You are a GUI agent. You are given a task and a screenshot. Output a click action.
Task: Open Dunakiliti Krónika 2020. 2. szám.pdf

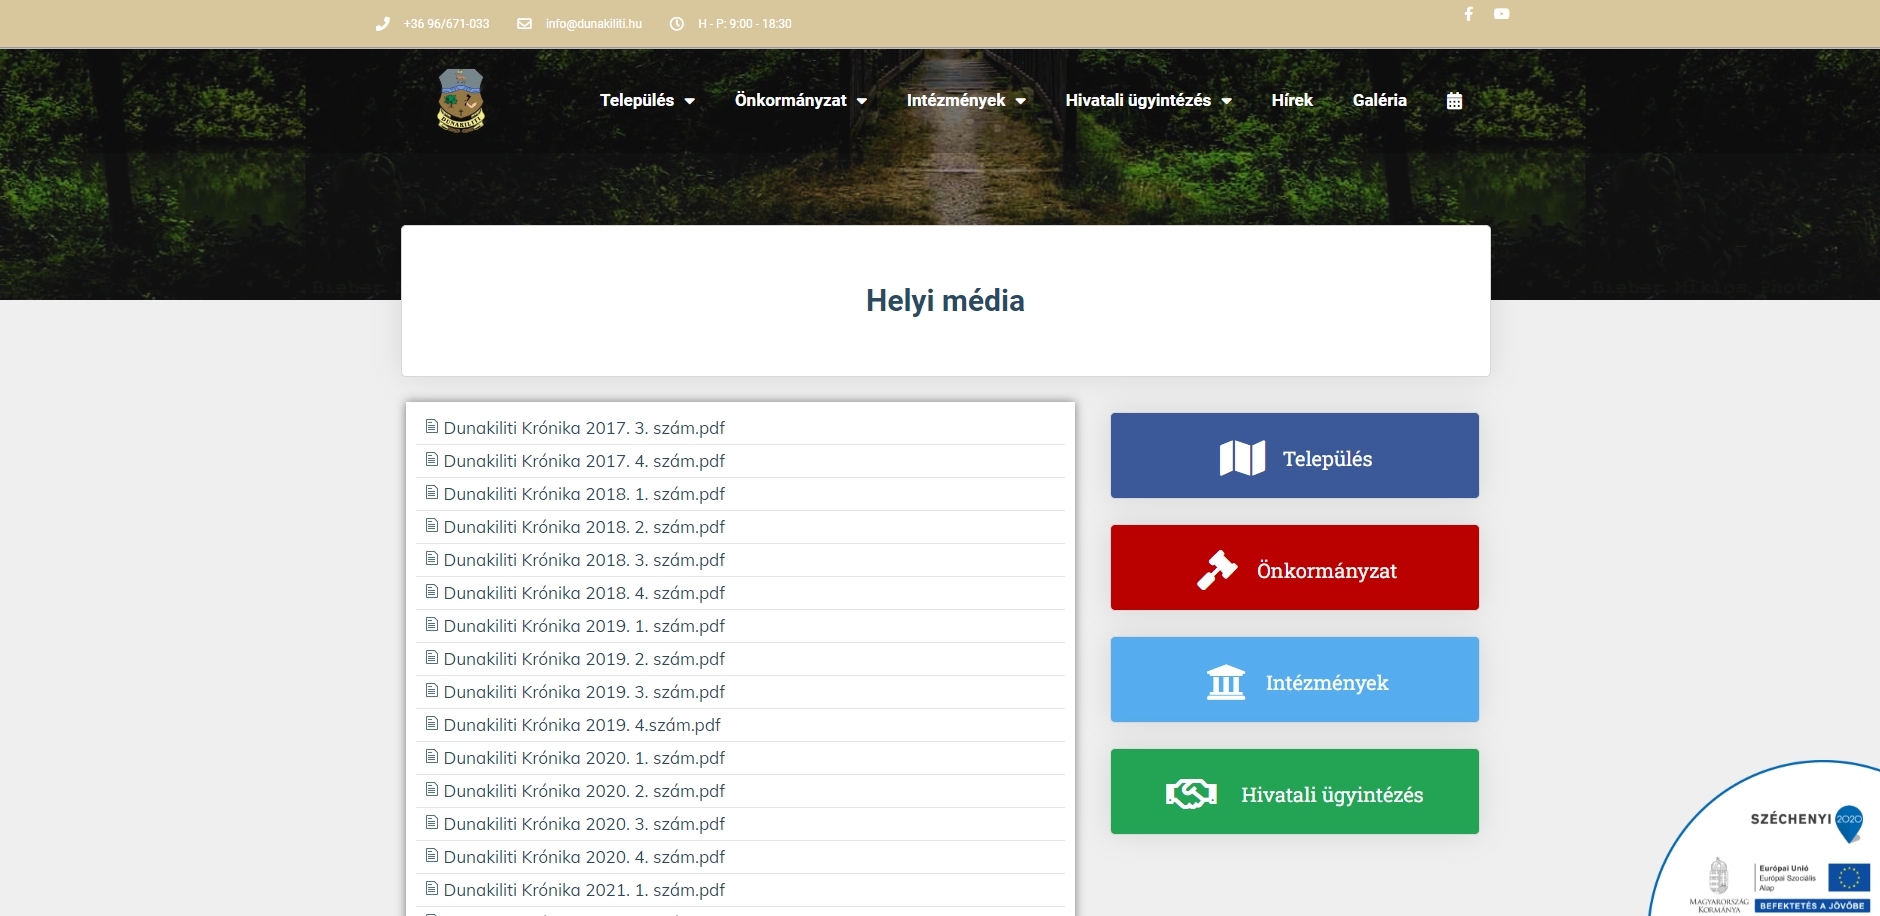click(x=584, y=791)
